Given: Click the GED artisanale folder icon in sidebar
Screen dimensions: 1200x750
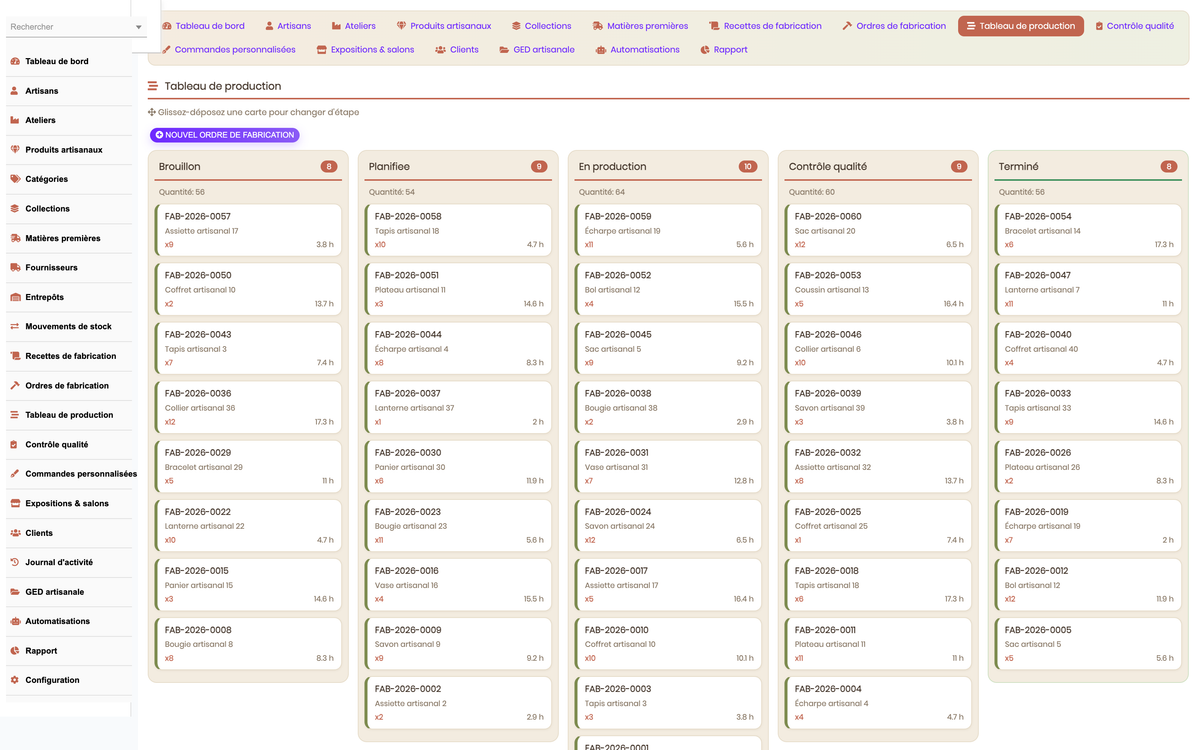Looking at the screenshot, I should click(15, 592).
